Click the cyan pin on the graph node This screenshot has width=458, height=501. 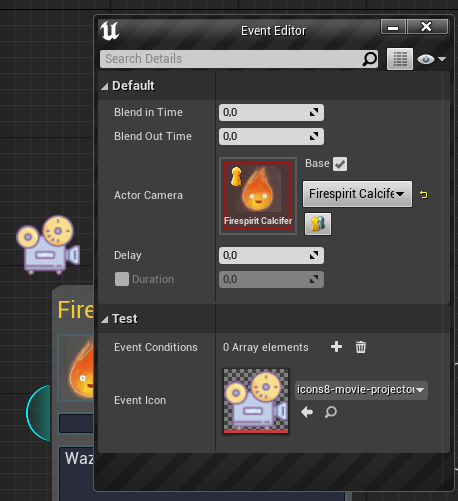[38, 413]
